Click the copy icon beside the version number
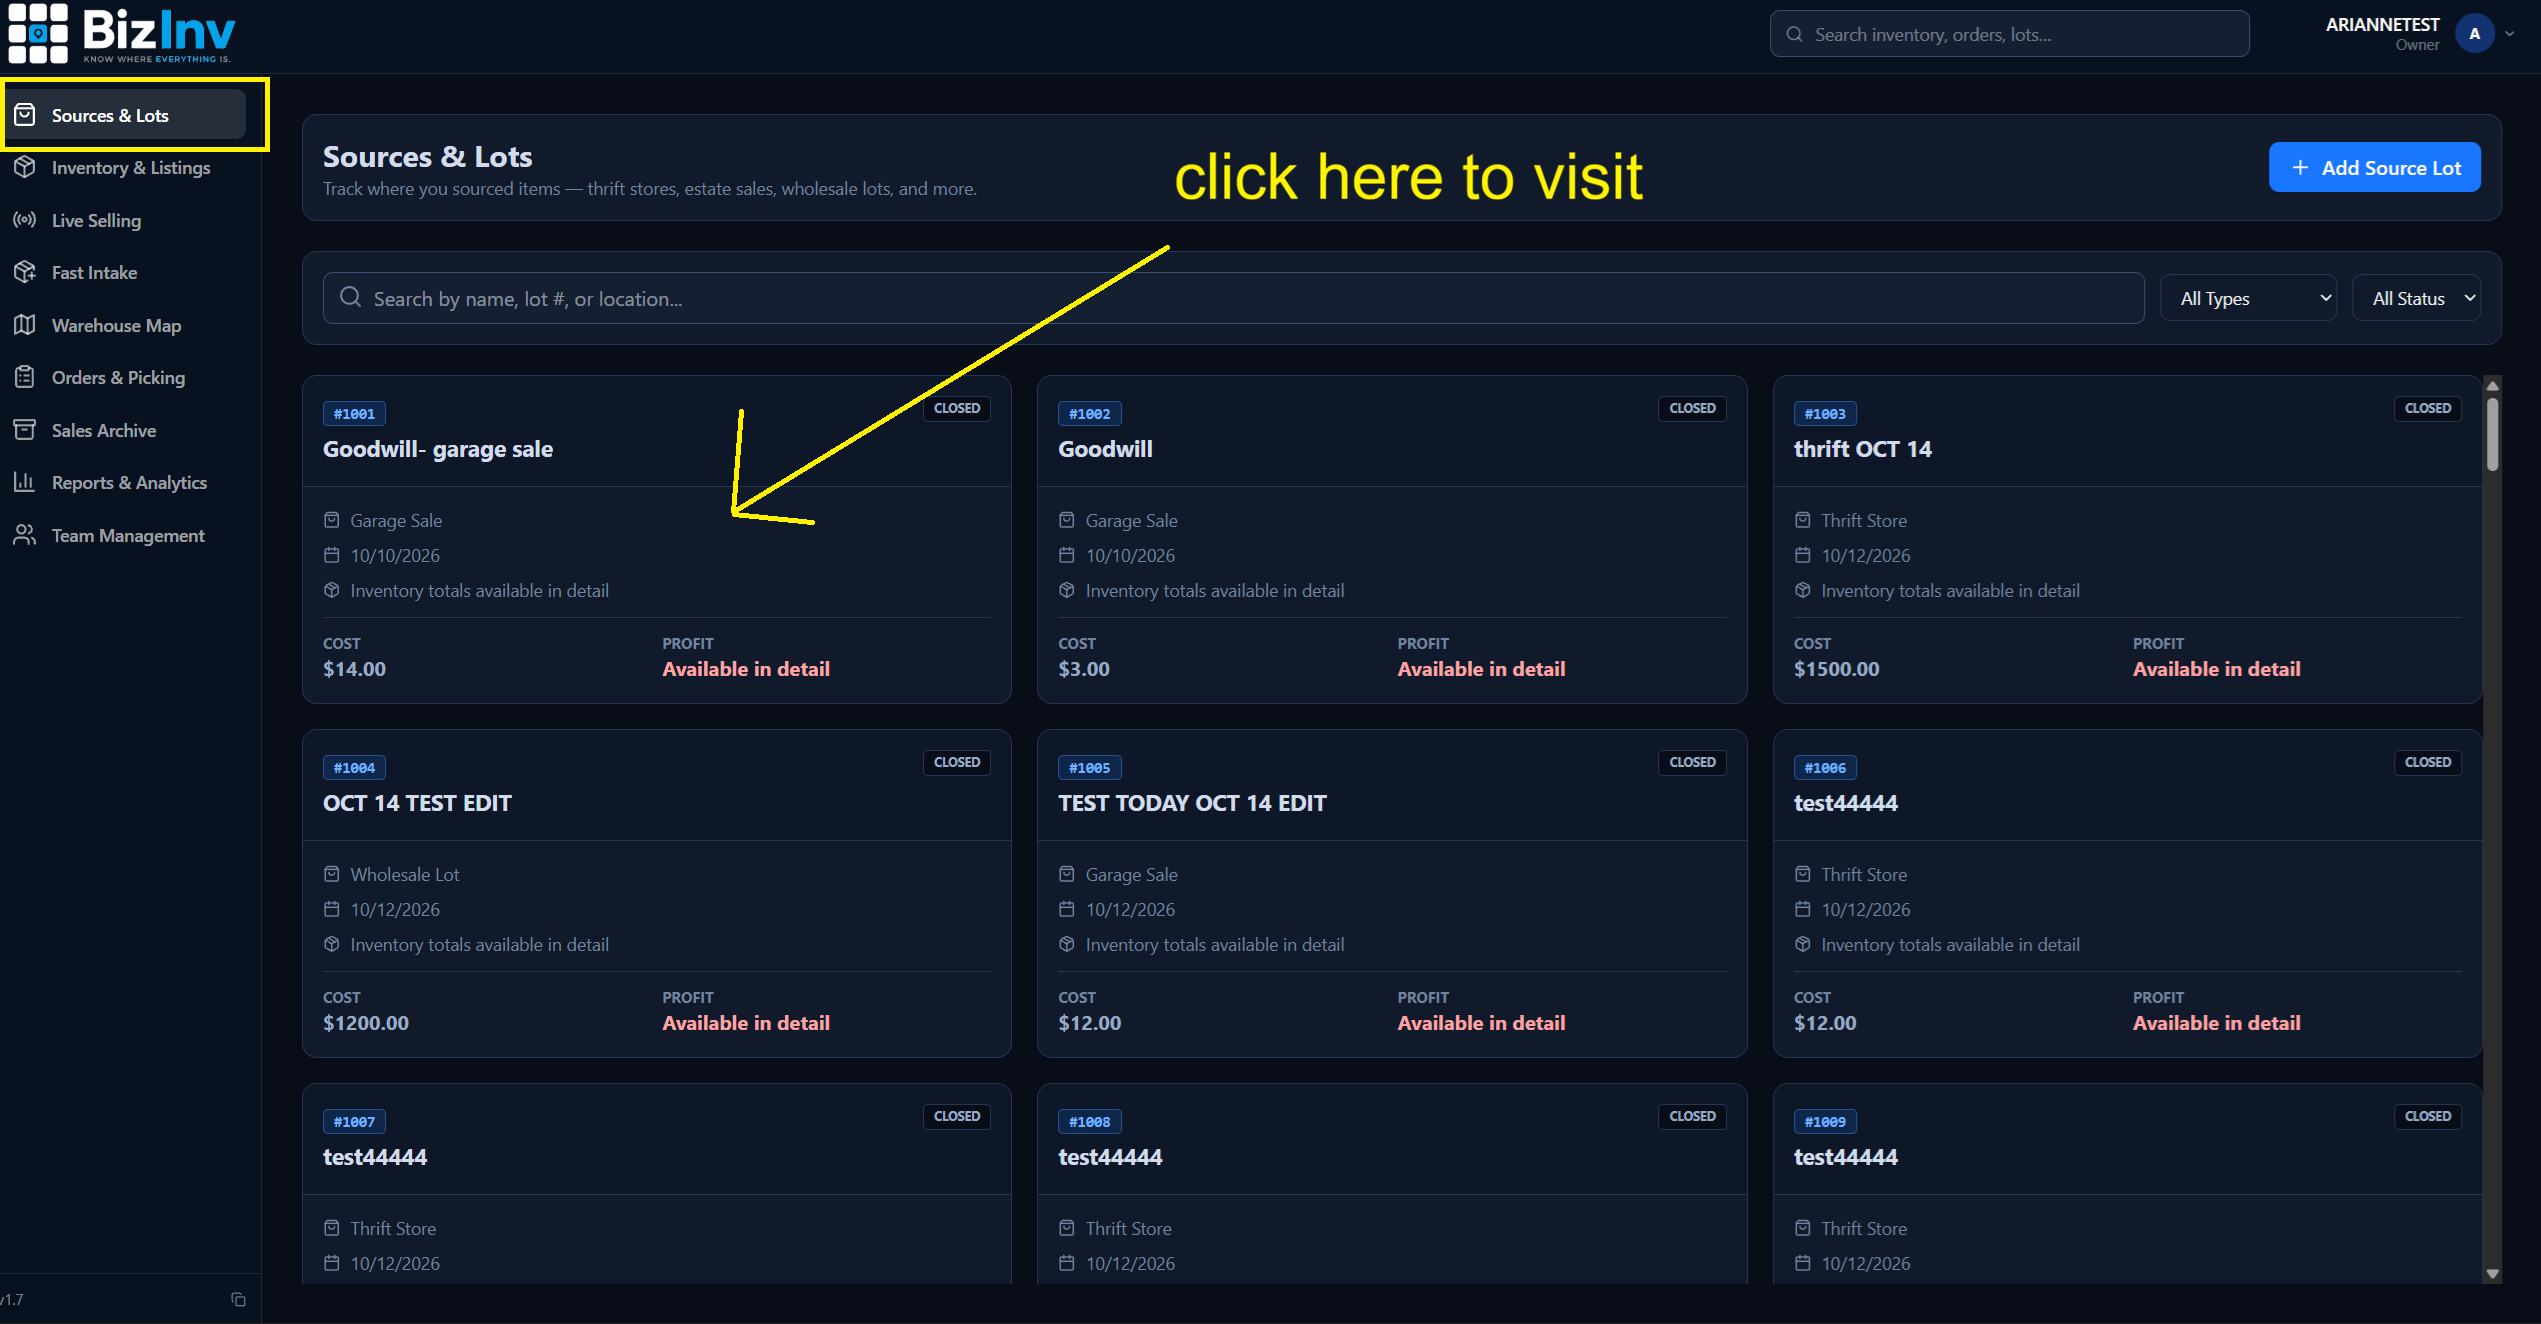 coord(238,1299)
